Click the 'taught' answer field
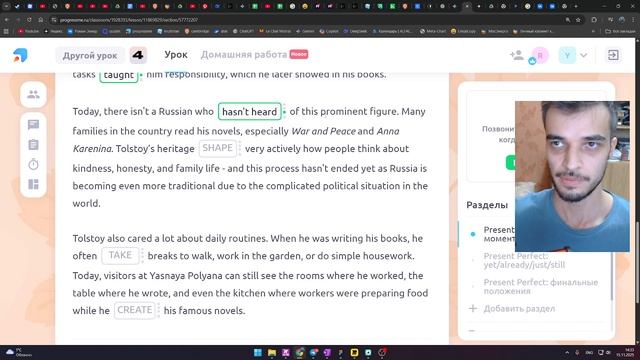The width and height of the screenshot is (640, 360). 119,75
